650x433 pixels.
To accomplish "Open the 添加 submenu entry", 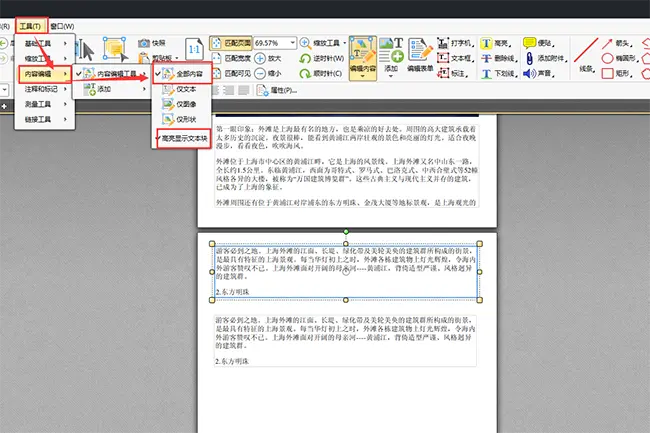I will tap(111, 89).
